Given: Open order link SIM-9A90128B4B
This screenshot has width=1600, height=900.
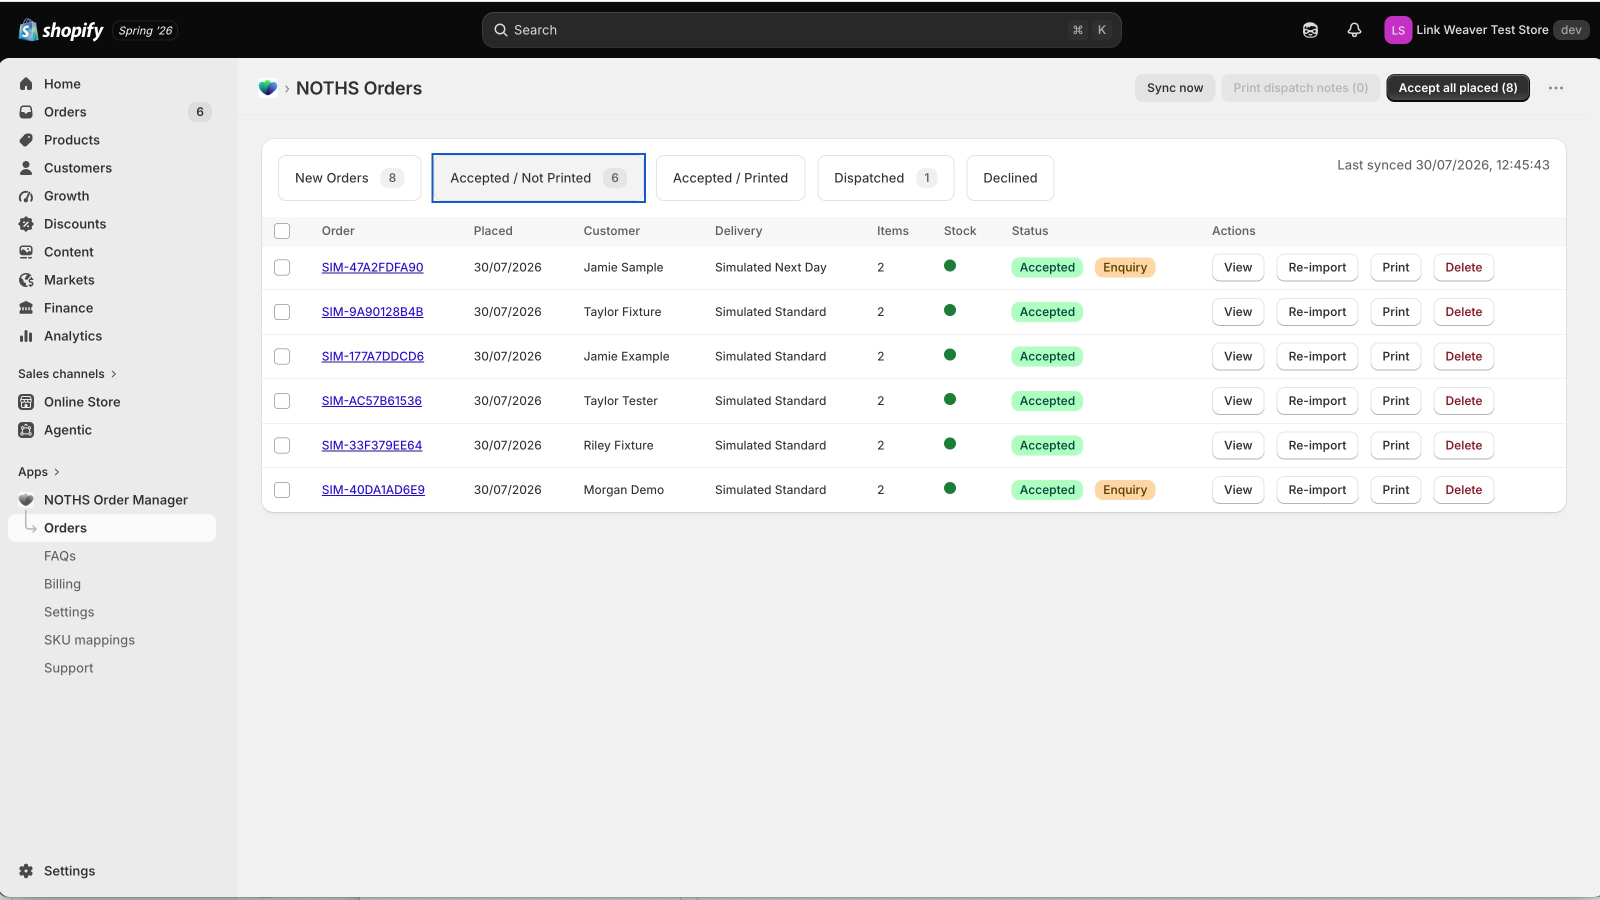Looking at the screenshot, I should pos(372,312).
